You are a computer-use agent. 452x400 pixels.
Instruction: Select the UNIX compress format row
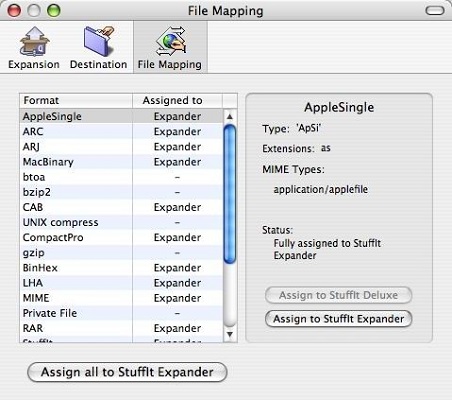(121, 222)
